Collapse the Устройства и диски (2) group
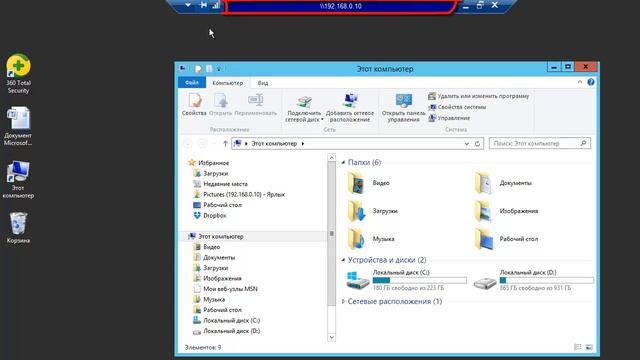 click(x=343, y=260)
